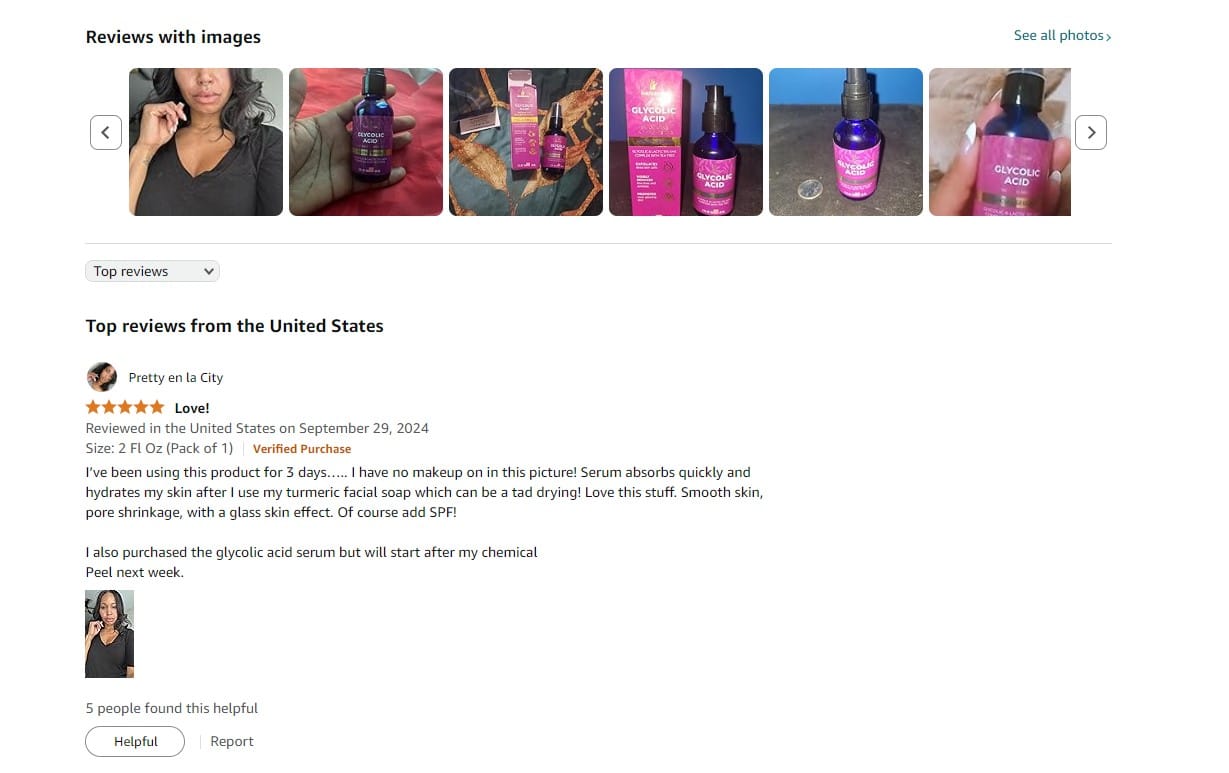Click the See all photos link
Image resolution: width=1229 pixels, height=773 pixels.
(x=1059, y=35)
